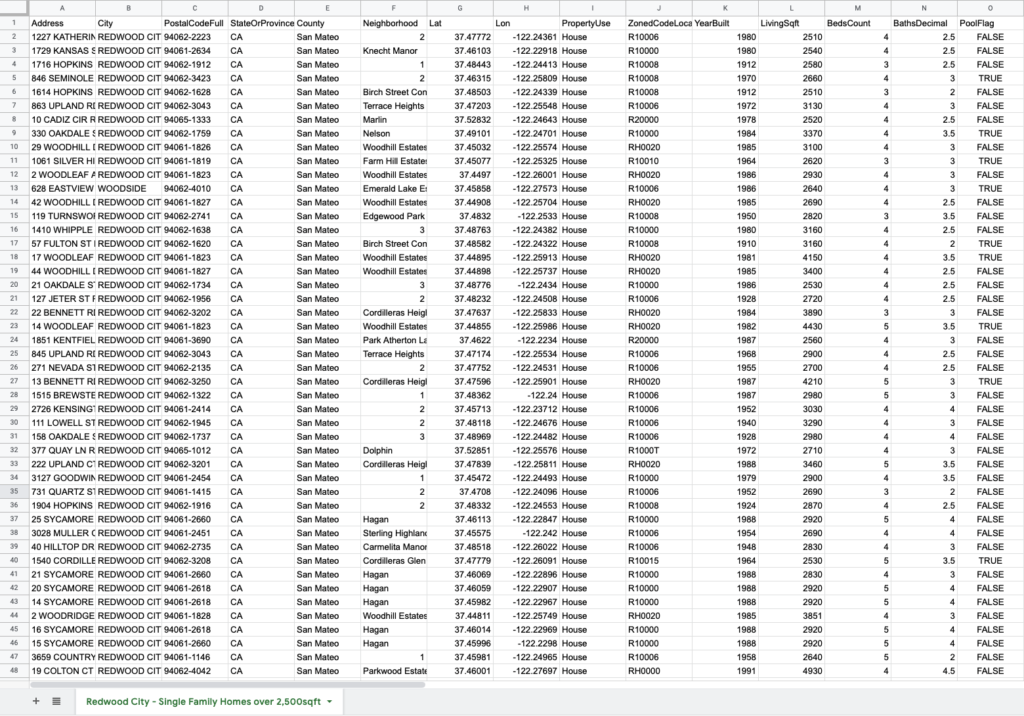Click the "LivingSqft" header cell
The image size is (1024, 716).
pos(792,23)
